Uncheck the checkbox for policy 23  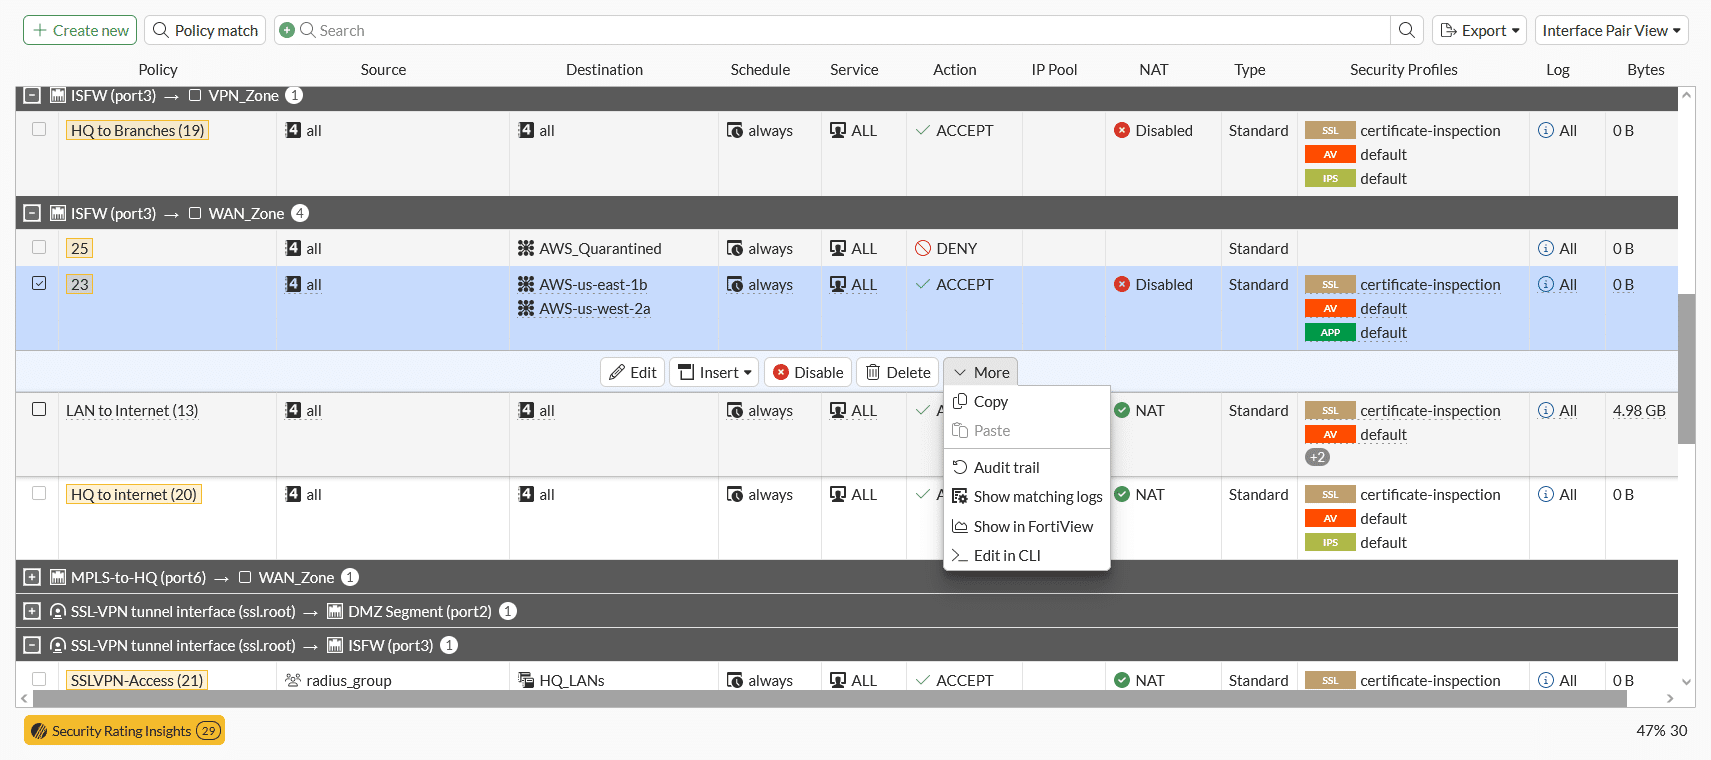coord(39,283)
